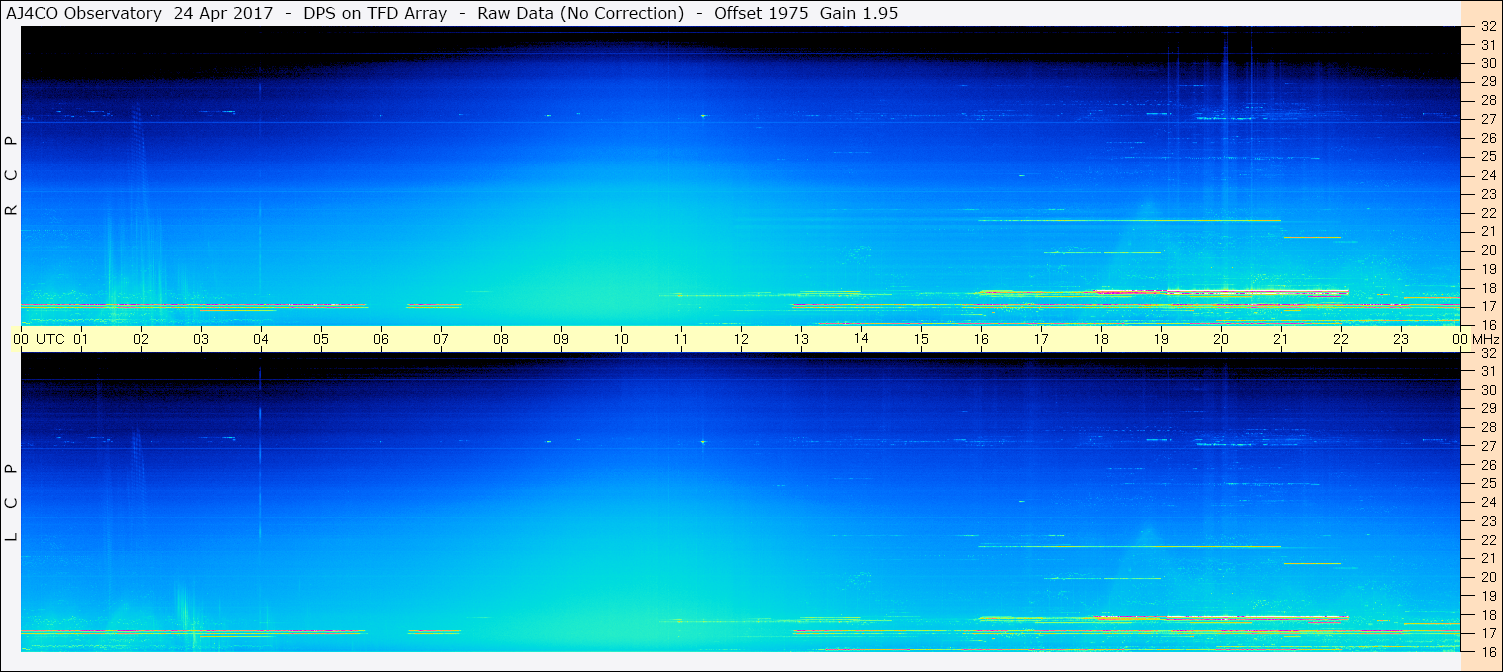
Task: Select hour 11 on the UTC time axis
Action: point(681,339)
